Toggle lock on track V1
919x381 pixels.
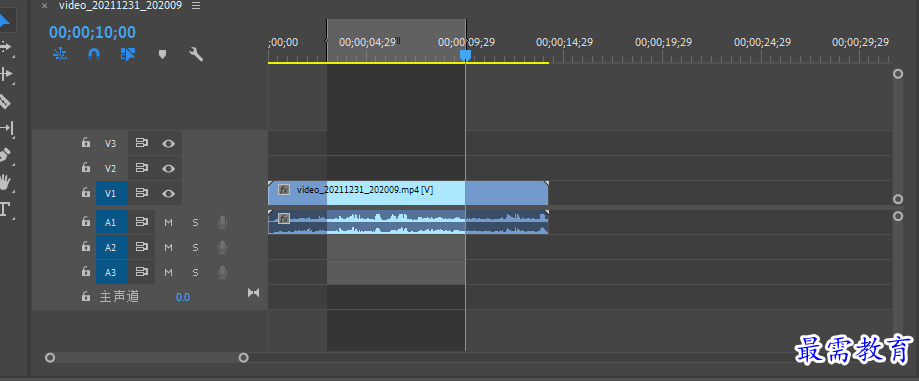click(86, 193)
